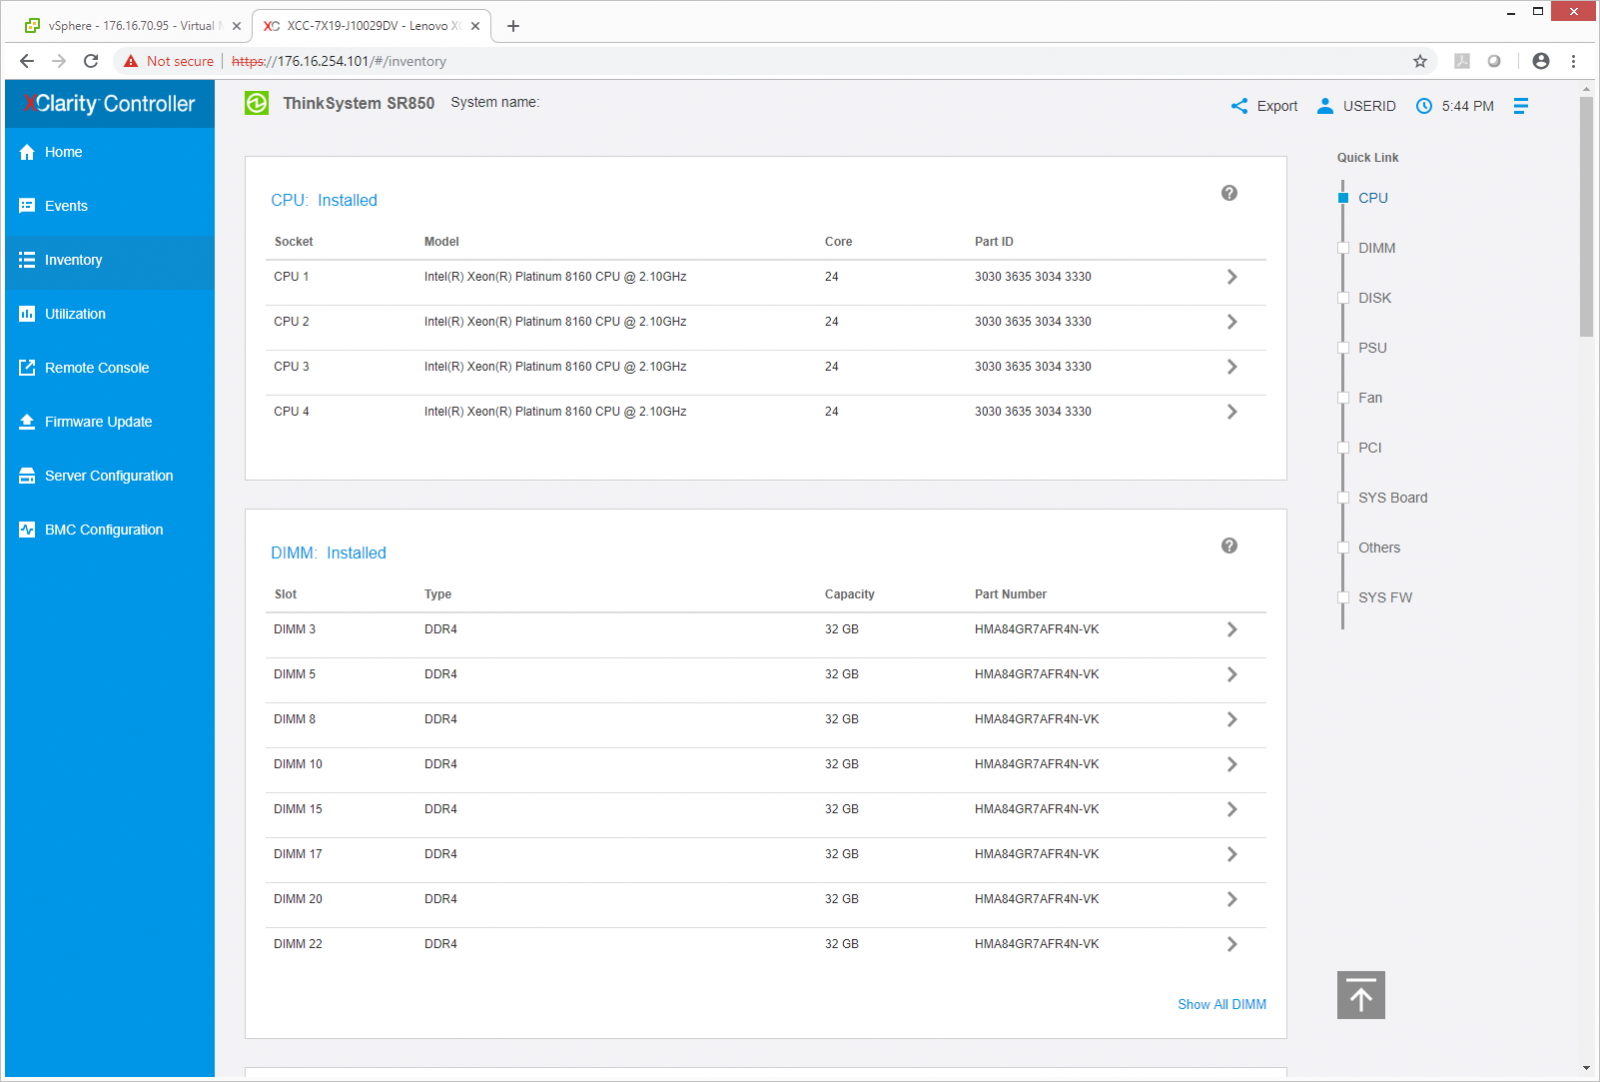Bookmark page with the star icon
This screenshot has width=1600, height=1082.
[x=1419, y=61]
